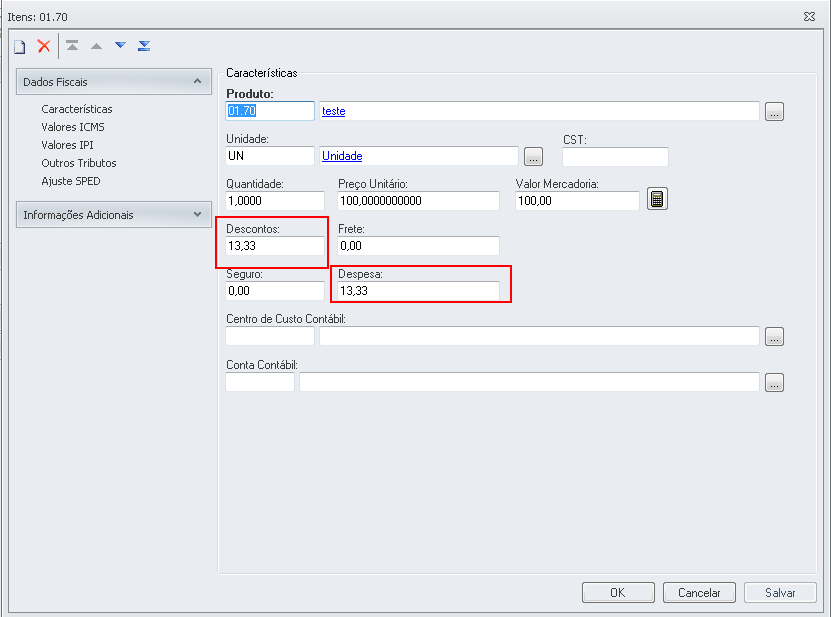Open Valores IPI section
831x617 pixels.
(67, 145)
